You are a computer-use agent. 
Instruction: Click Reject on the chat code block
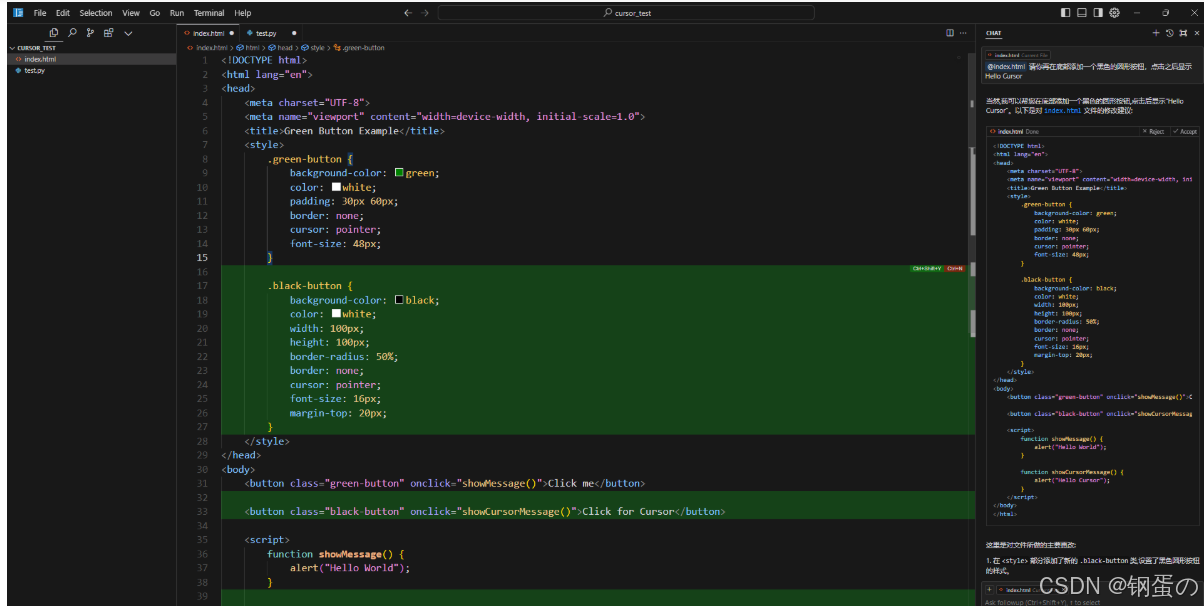click(1153, 131)
